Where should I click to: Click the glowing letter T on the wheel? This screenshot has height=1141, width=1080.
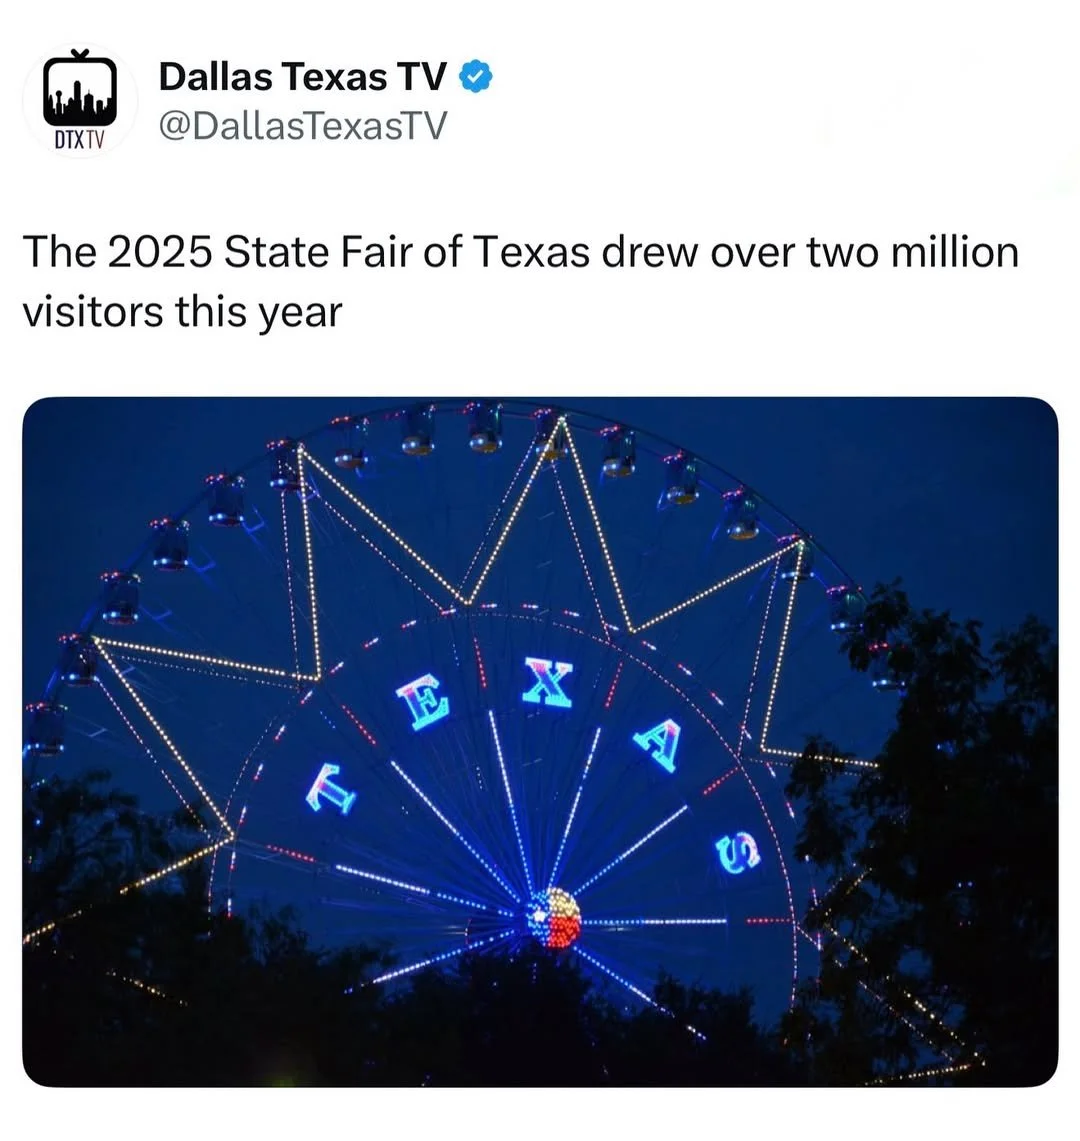331,788
